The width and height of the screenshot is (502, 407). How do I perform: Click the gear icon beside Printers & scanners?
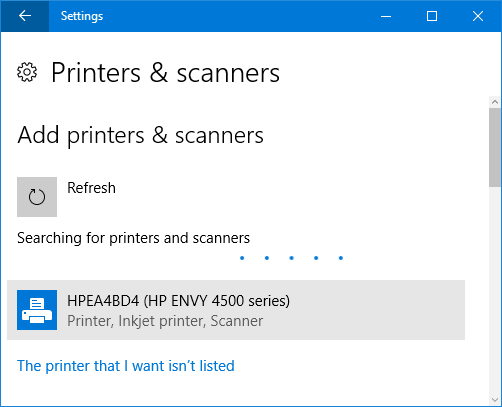click(27, 72)
